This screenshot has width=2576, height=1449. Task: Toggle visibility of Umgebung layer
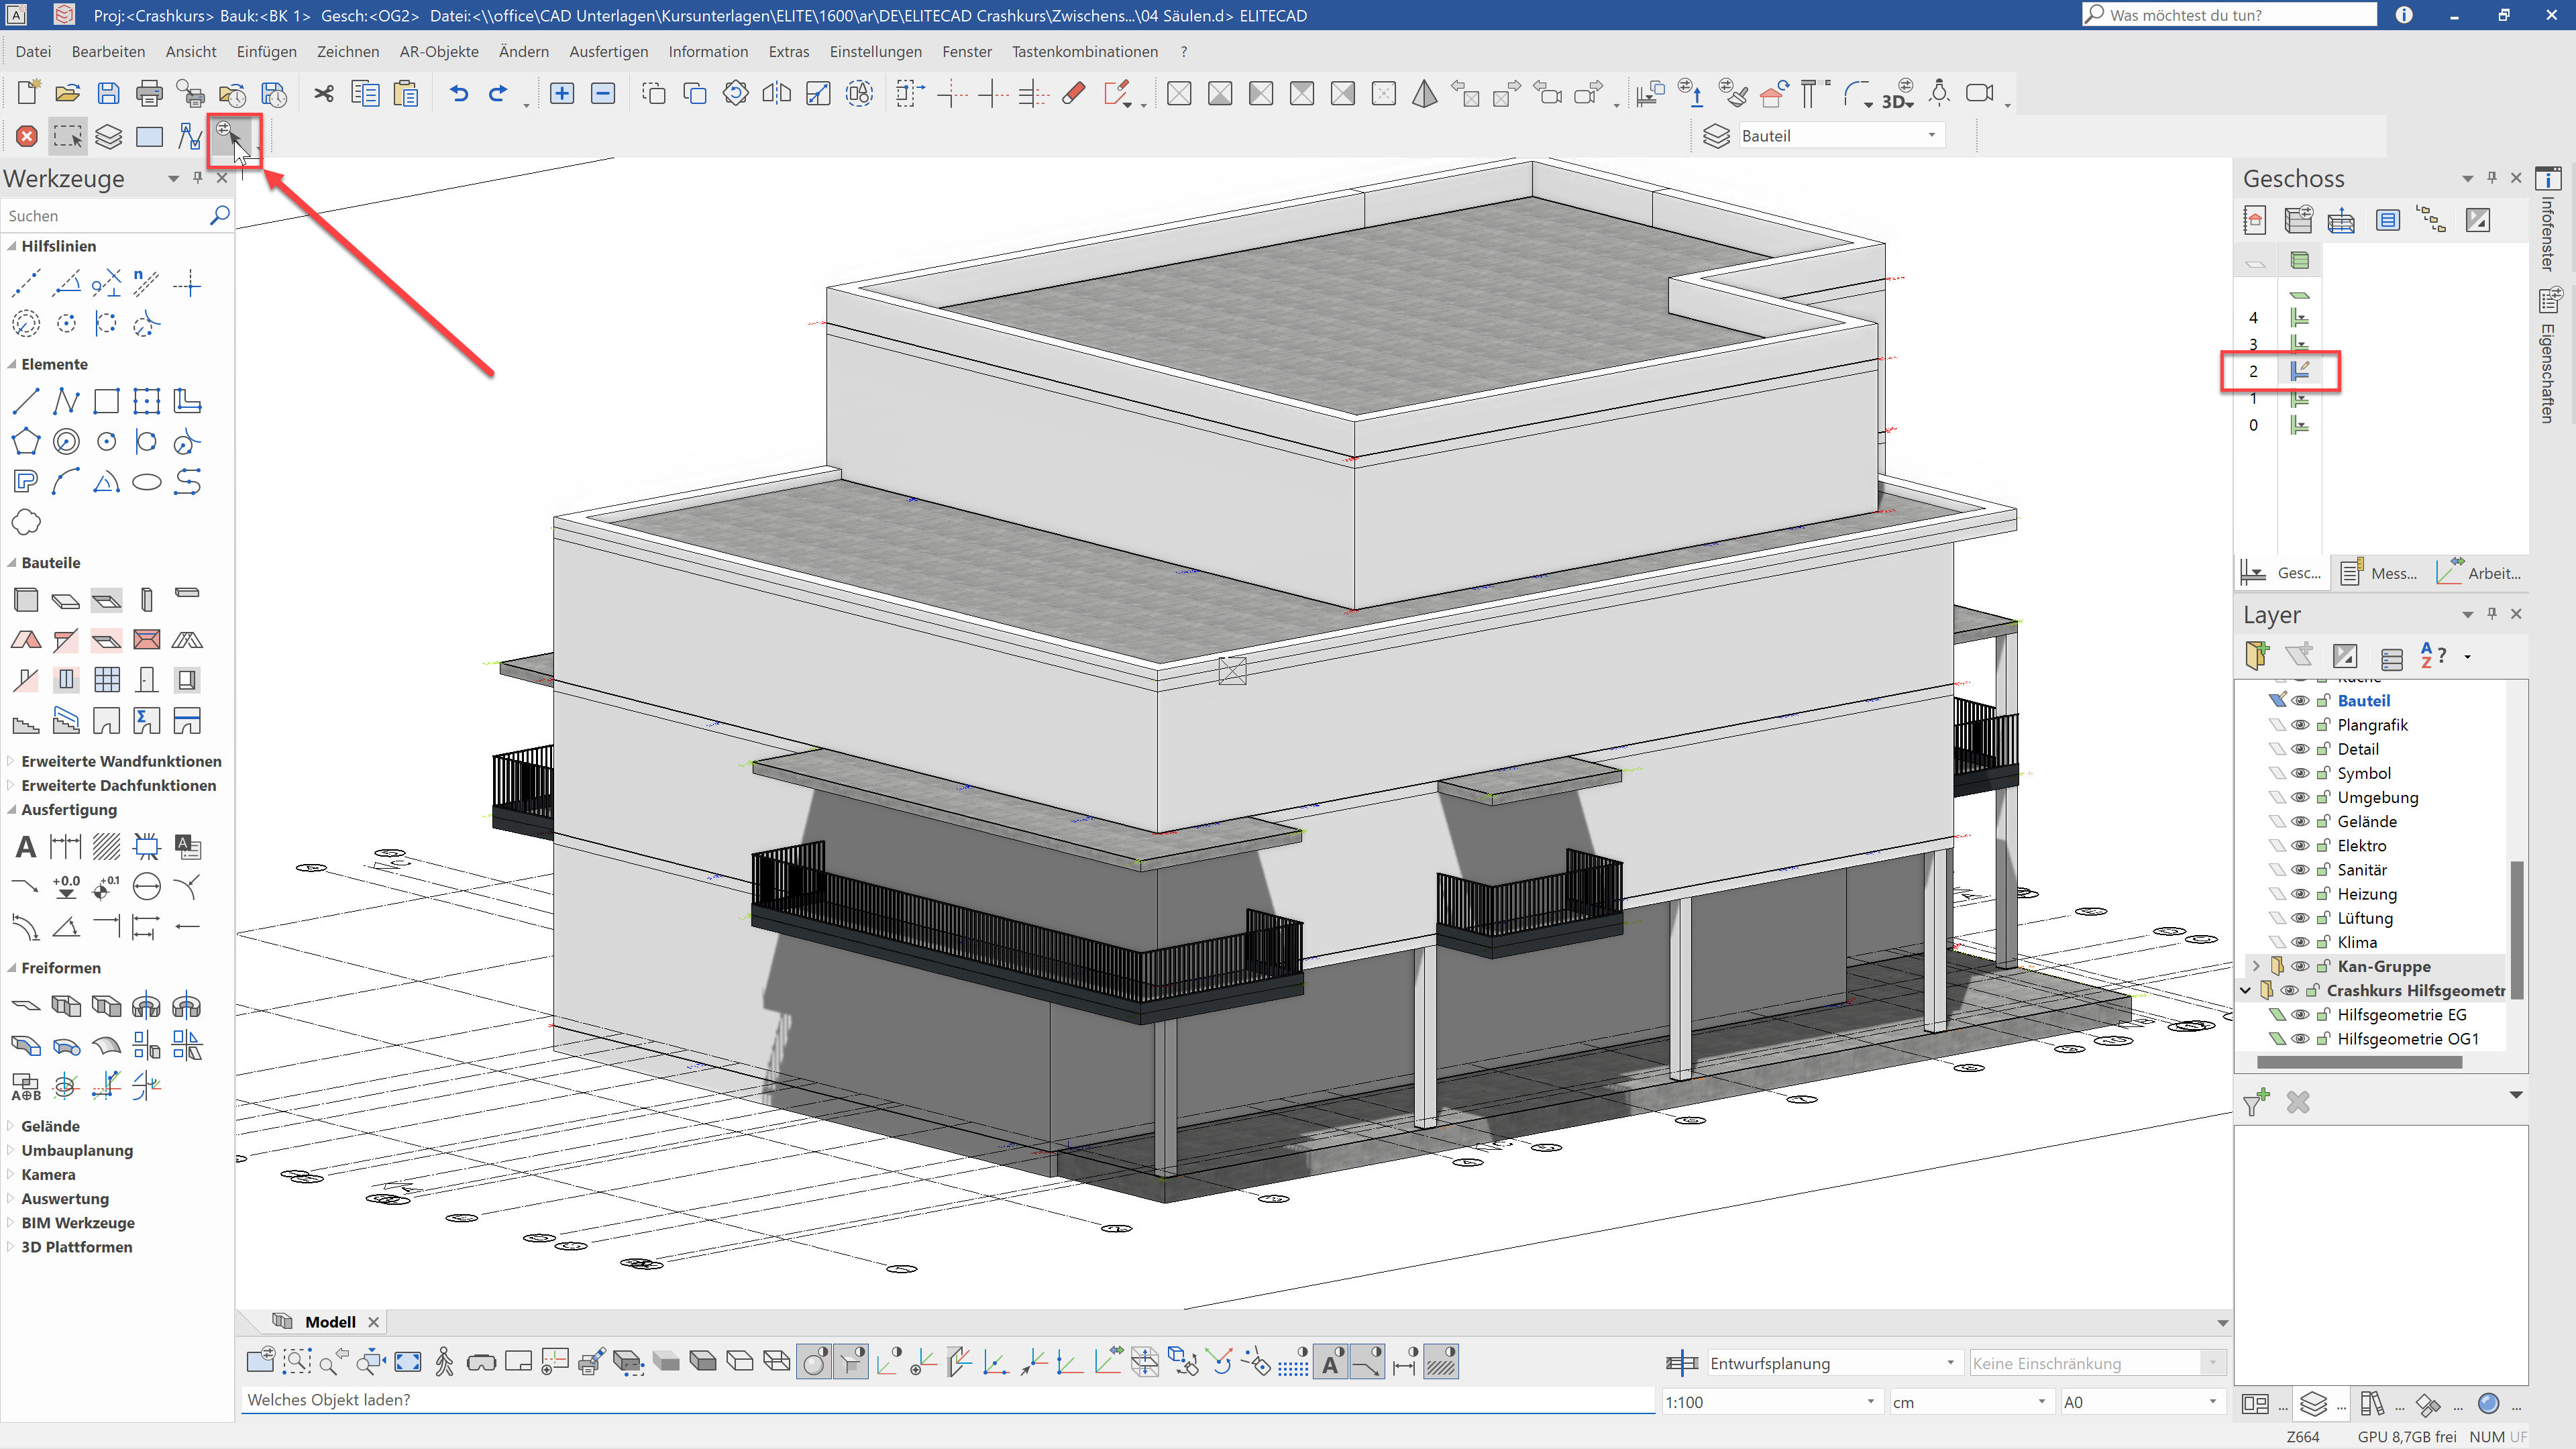coord(2300,797)
